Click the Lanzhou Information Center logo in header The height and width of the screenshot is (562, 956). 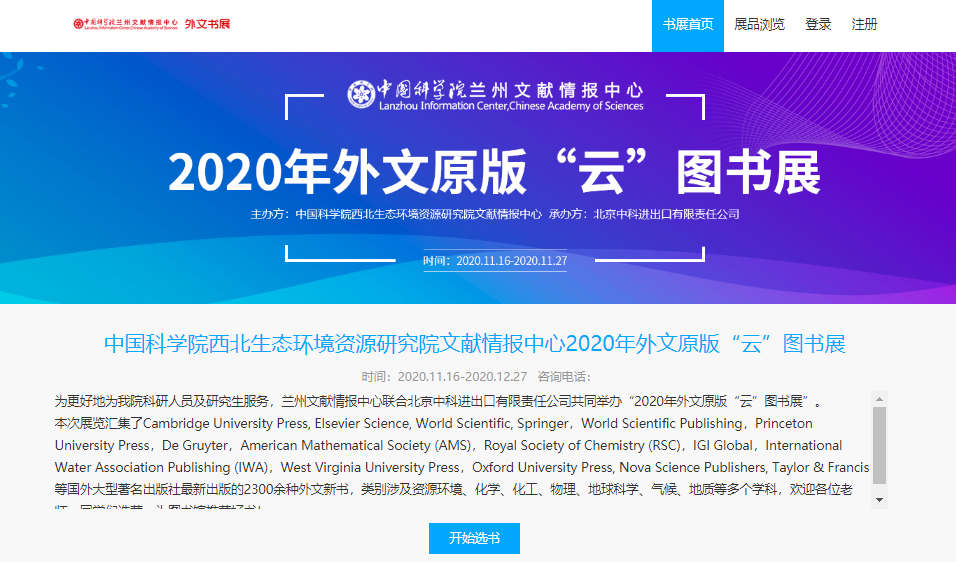126,24
